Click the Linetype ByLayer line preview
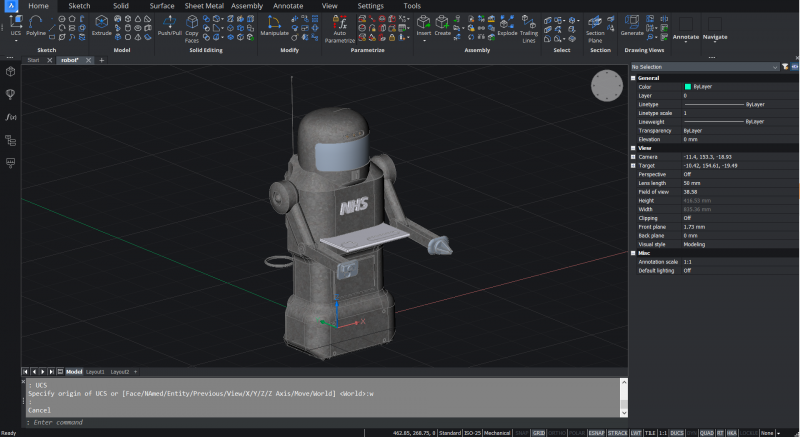 pos(714,104)
